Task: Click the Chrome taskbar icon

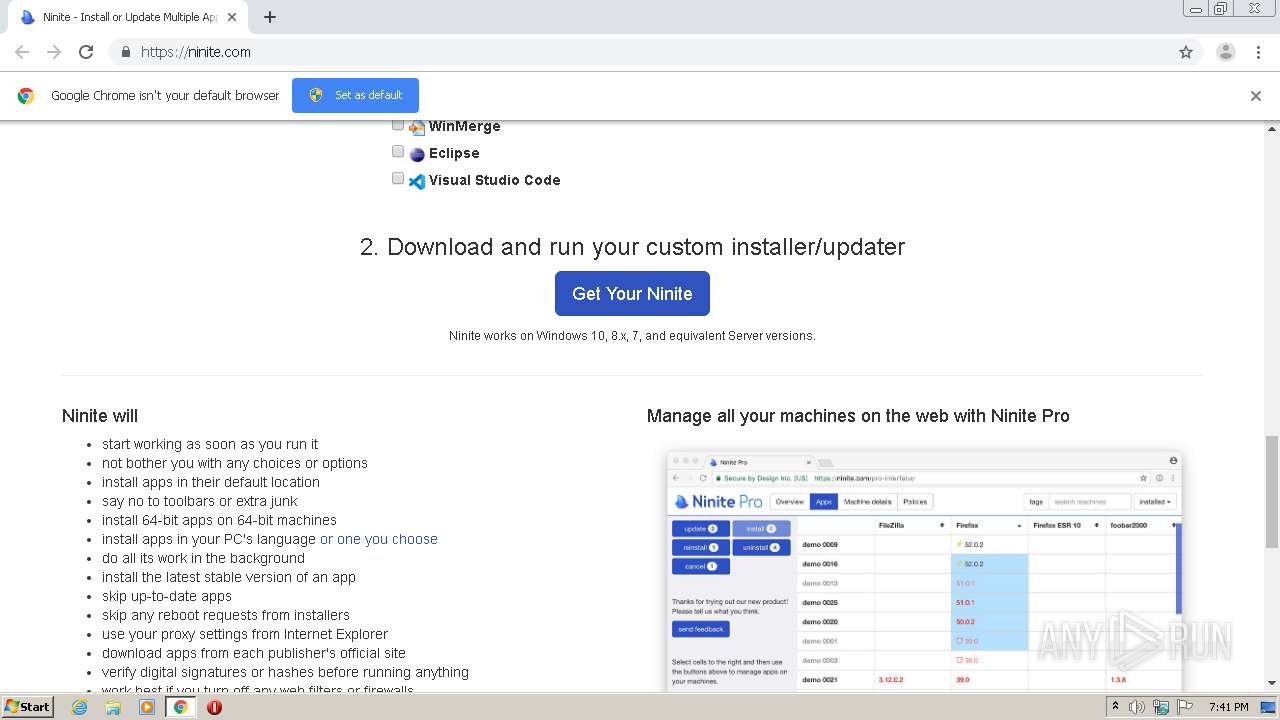Action: point(180,707)
